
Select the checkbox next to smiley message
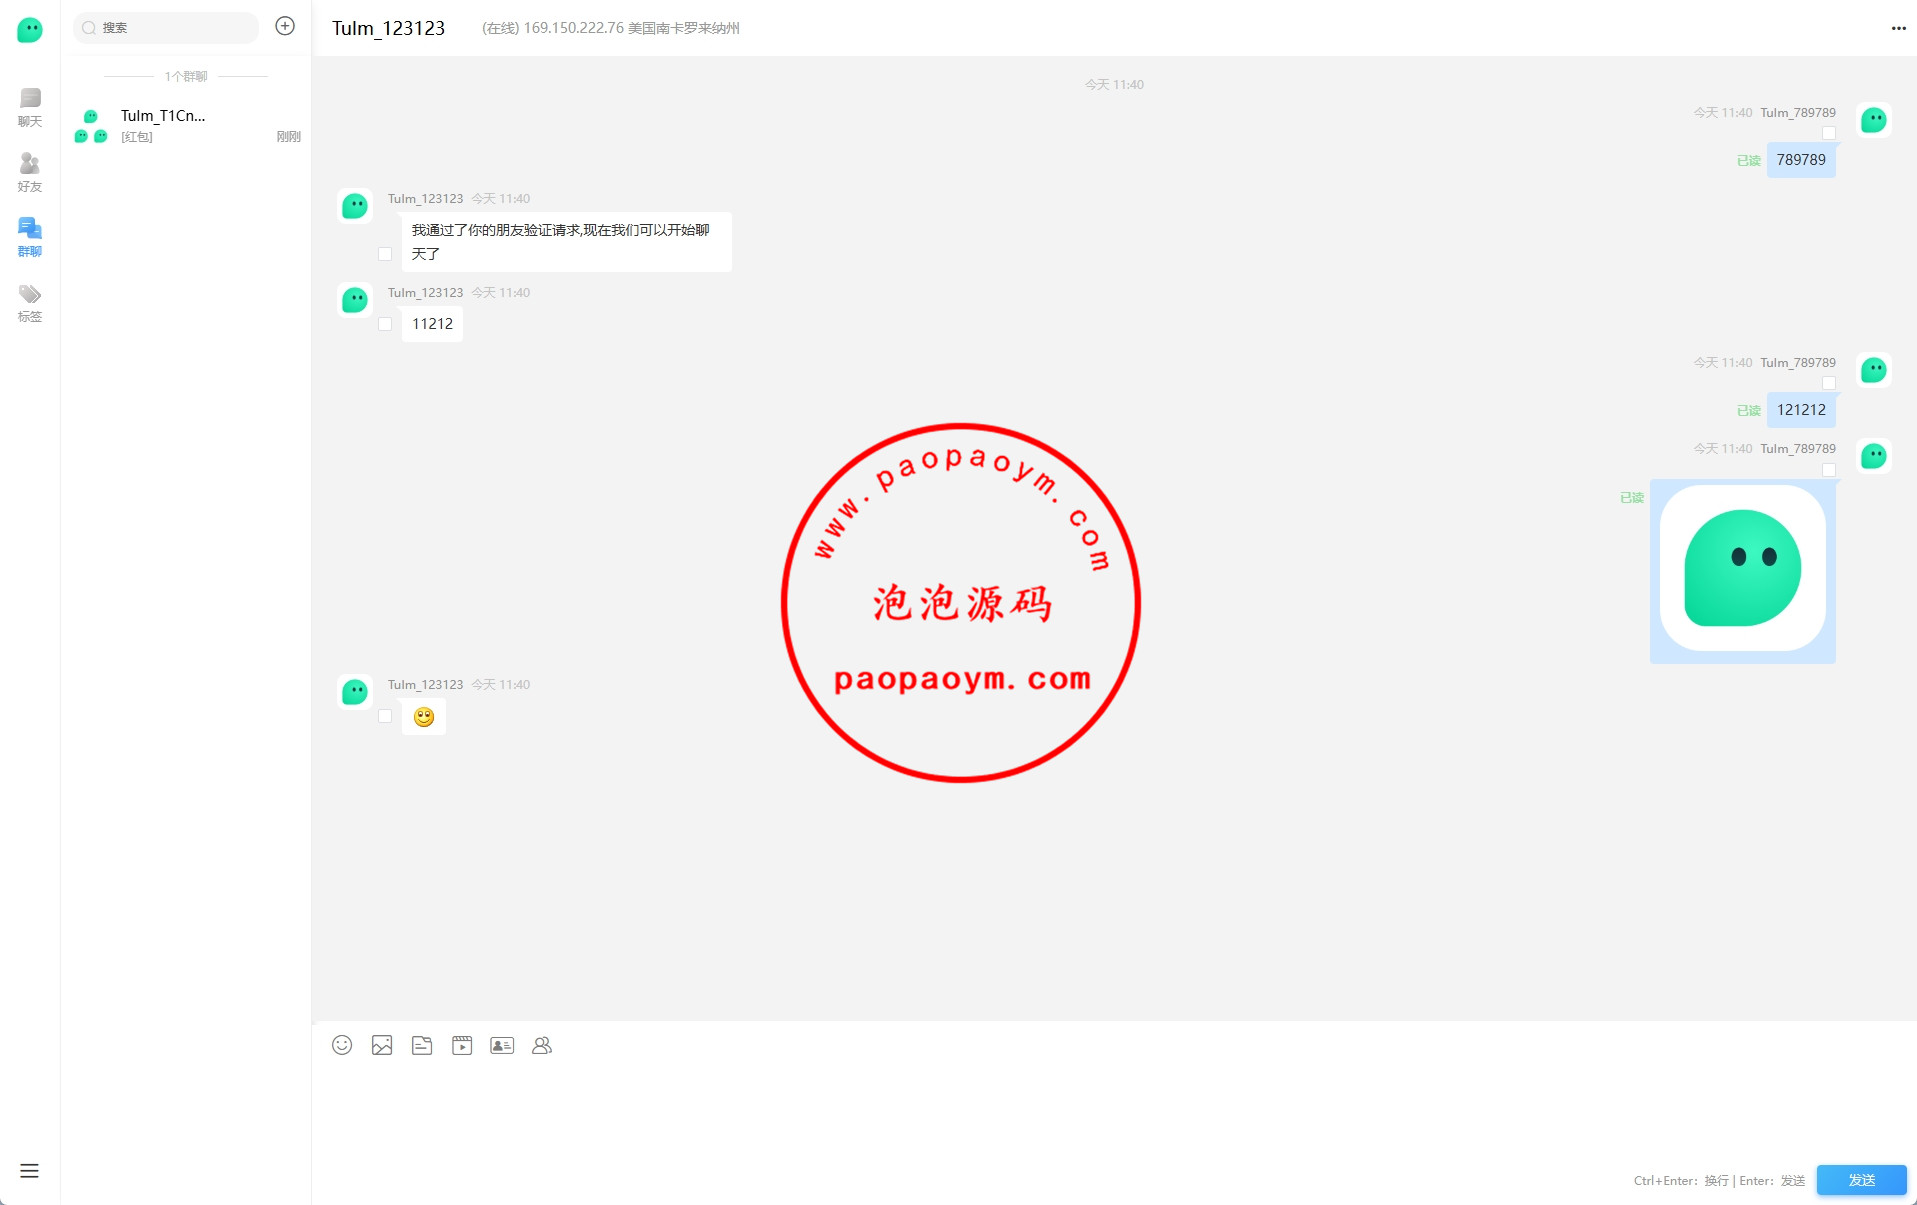[385, 716]
